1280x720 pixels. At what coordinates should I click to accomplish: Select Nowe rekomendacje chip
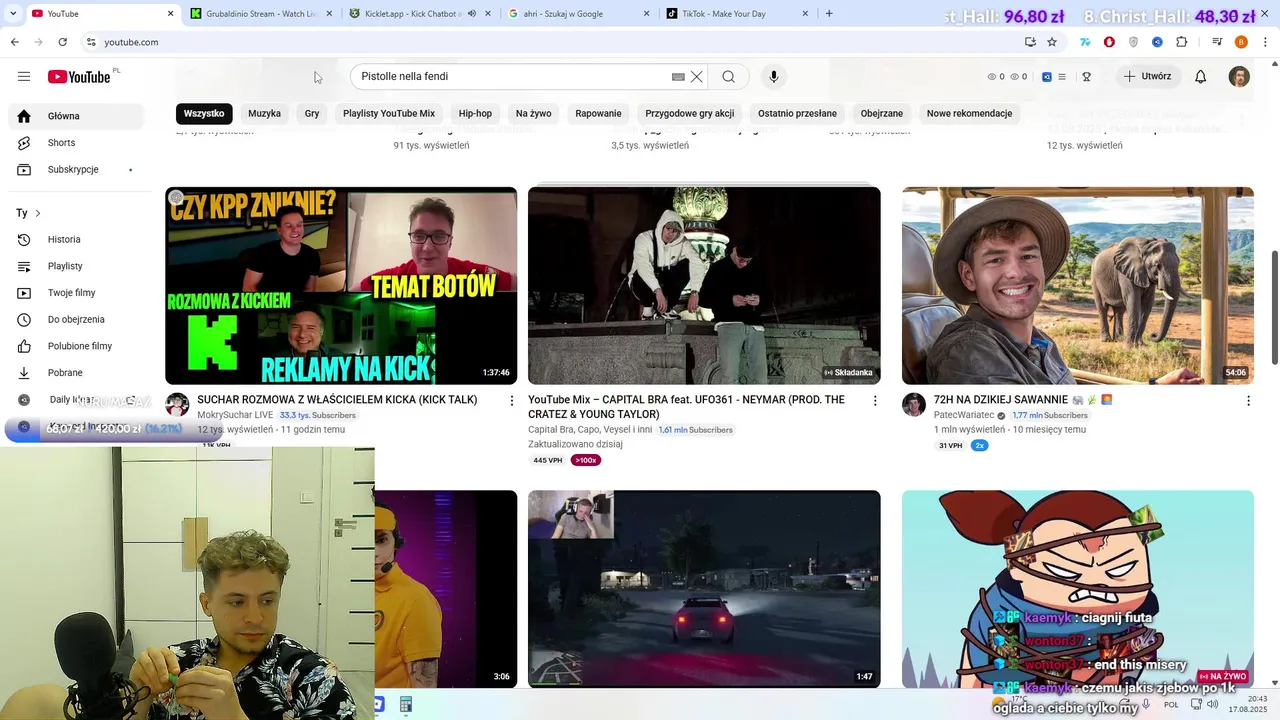point(970,113)
